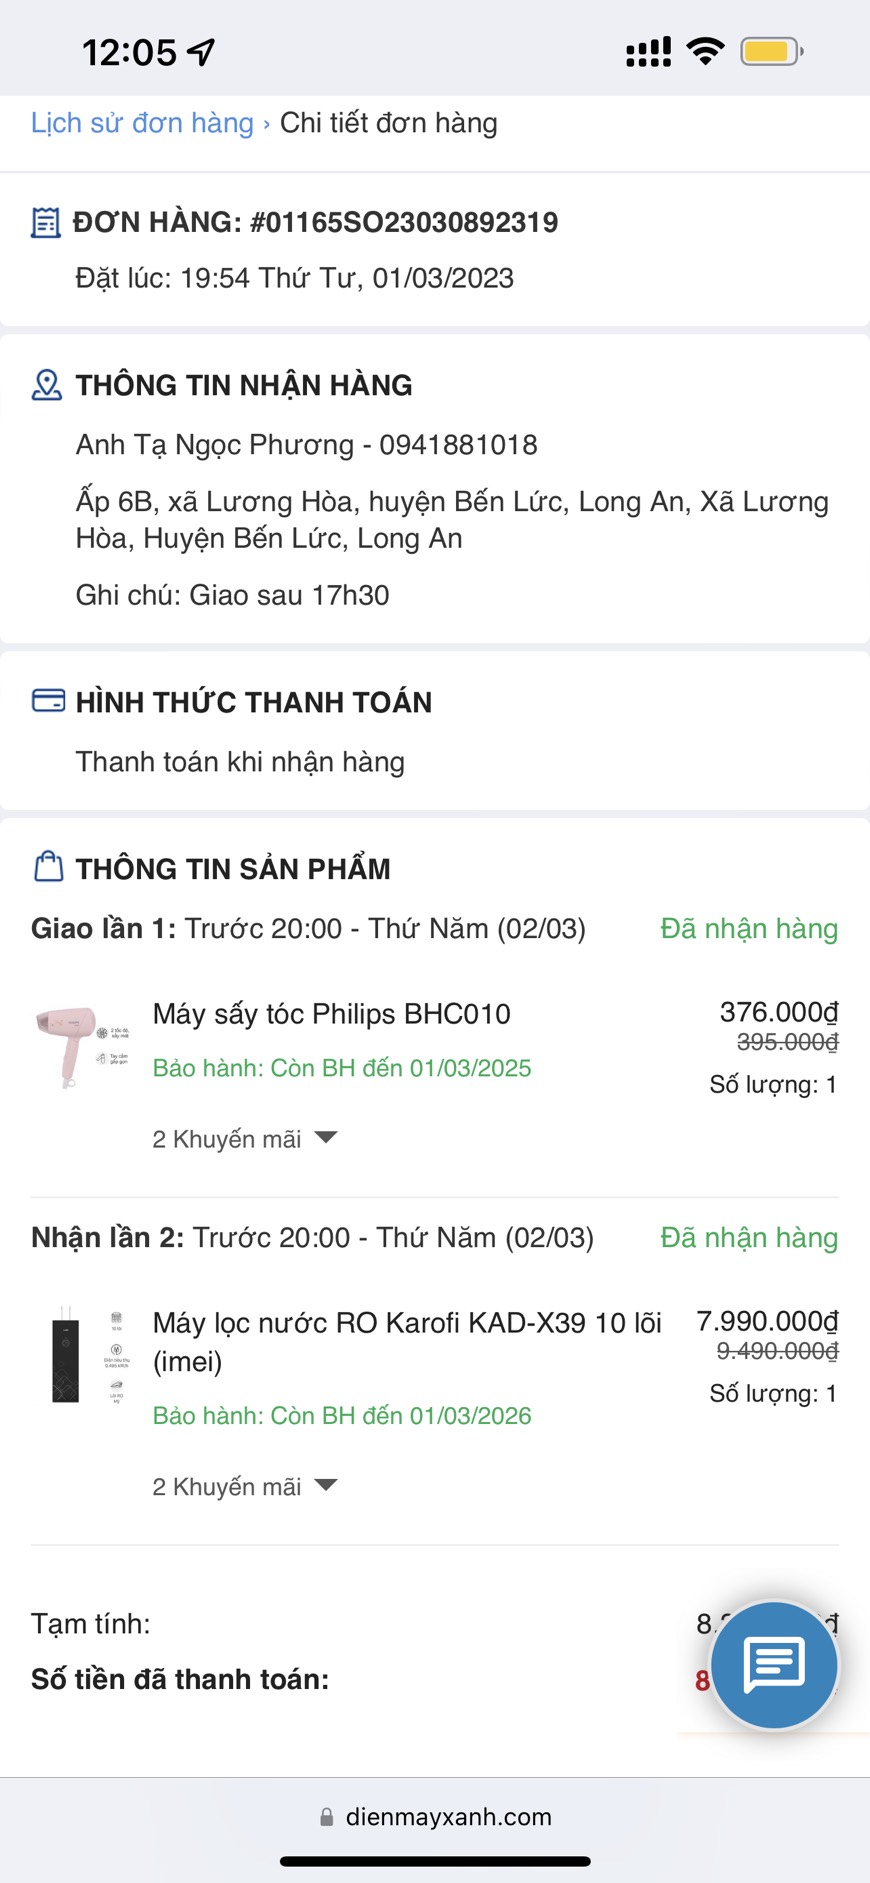Tap the home indicator bar
The image size is (870, 1883).
click(x=435, y=1861)
